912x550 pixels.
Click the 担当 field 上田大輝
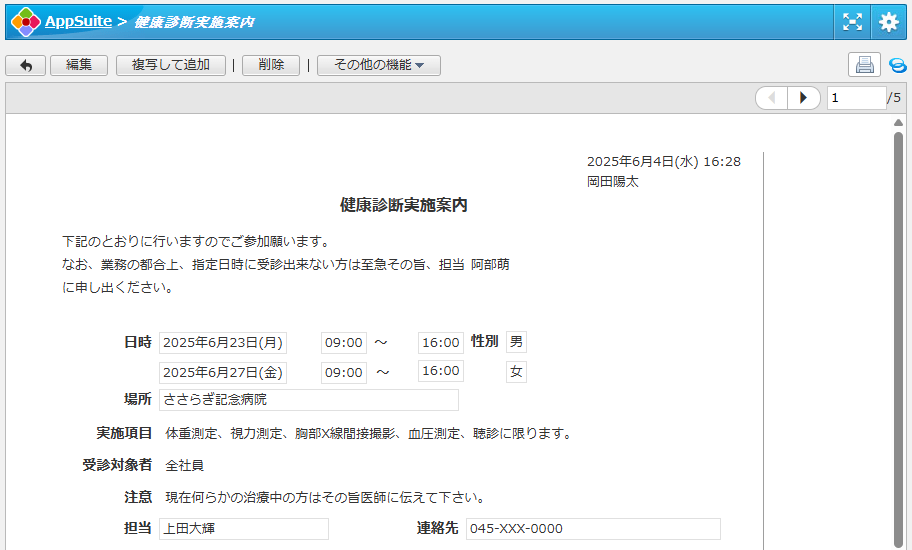[243, 529]
